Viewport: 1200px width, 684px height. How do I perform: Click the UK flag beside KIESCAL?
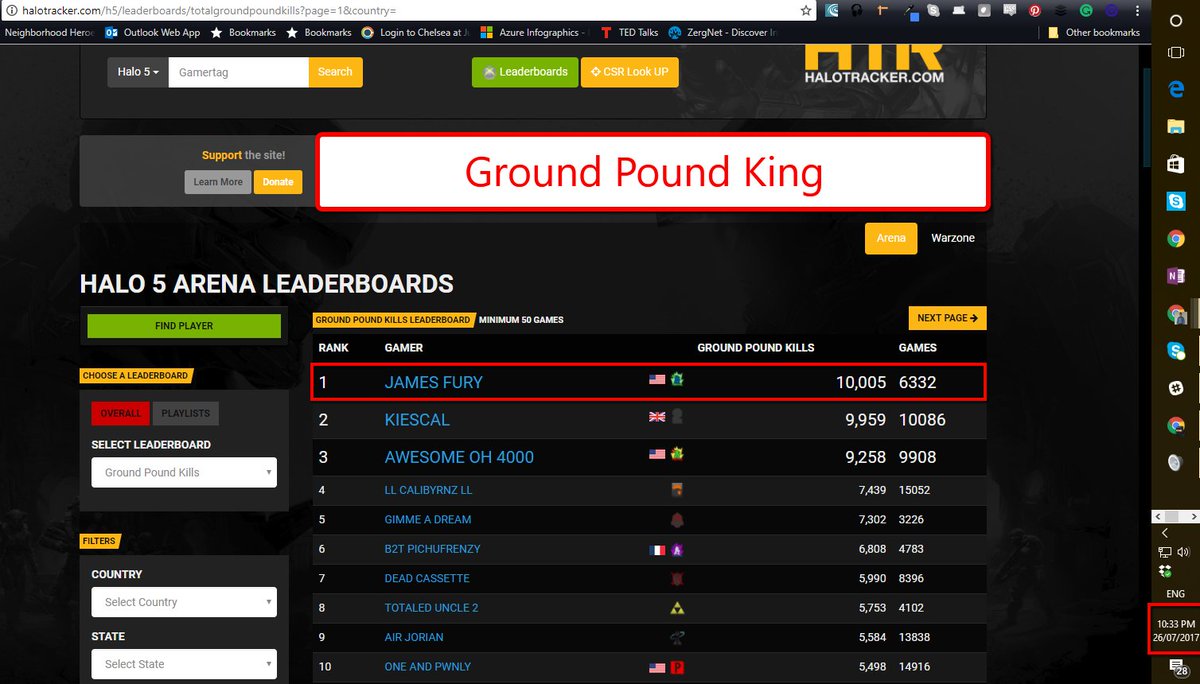tap(657, 418)
